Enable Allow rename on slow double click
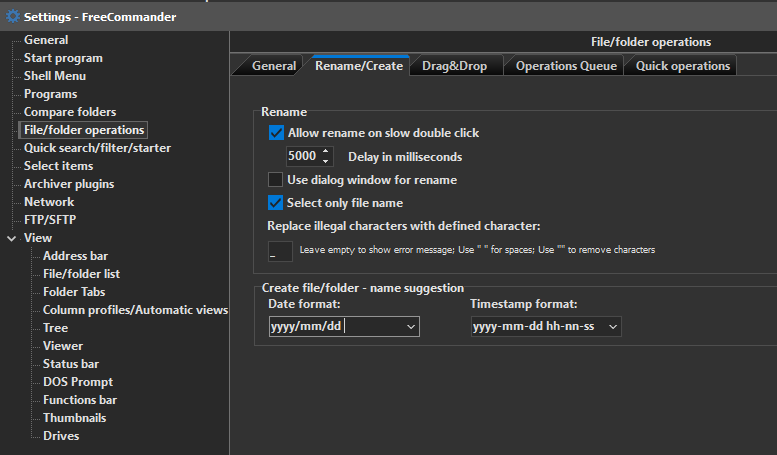This screenshot has height=455, width=777. coord(277,133)
